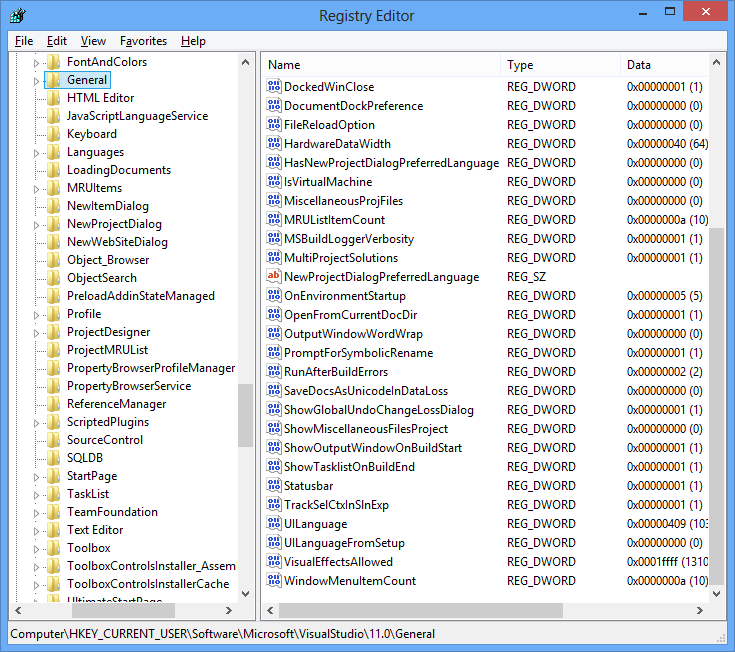
Task: Expand the FontAndColors tree node
Action: pyautogui.click(x=36, y=63)
